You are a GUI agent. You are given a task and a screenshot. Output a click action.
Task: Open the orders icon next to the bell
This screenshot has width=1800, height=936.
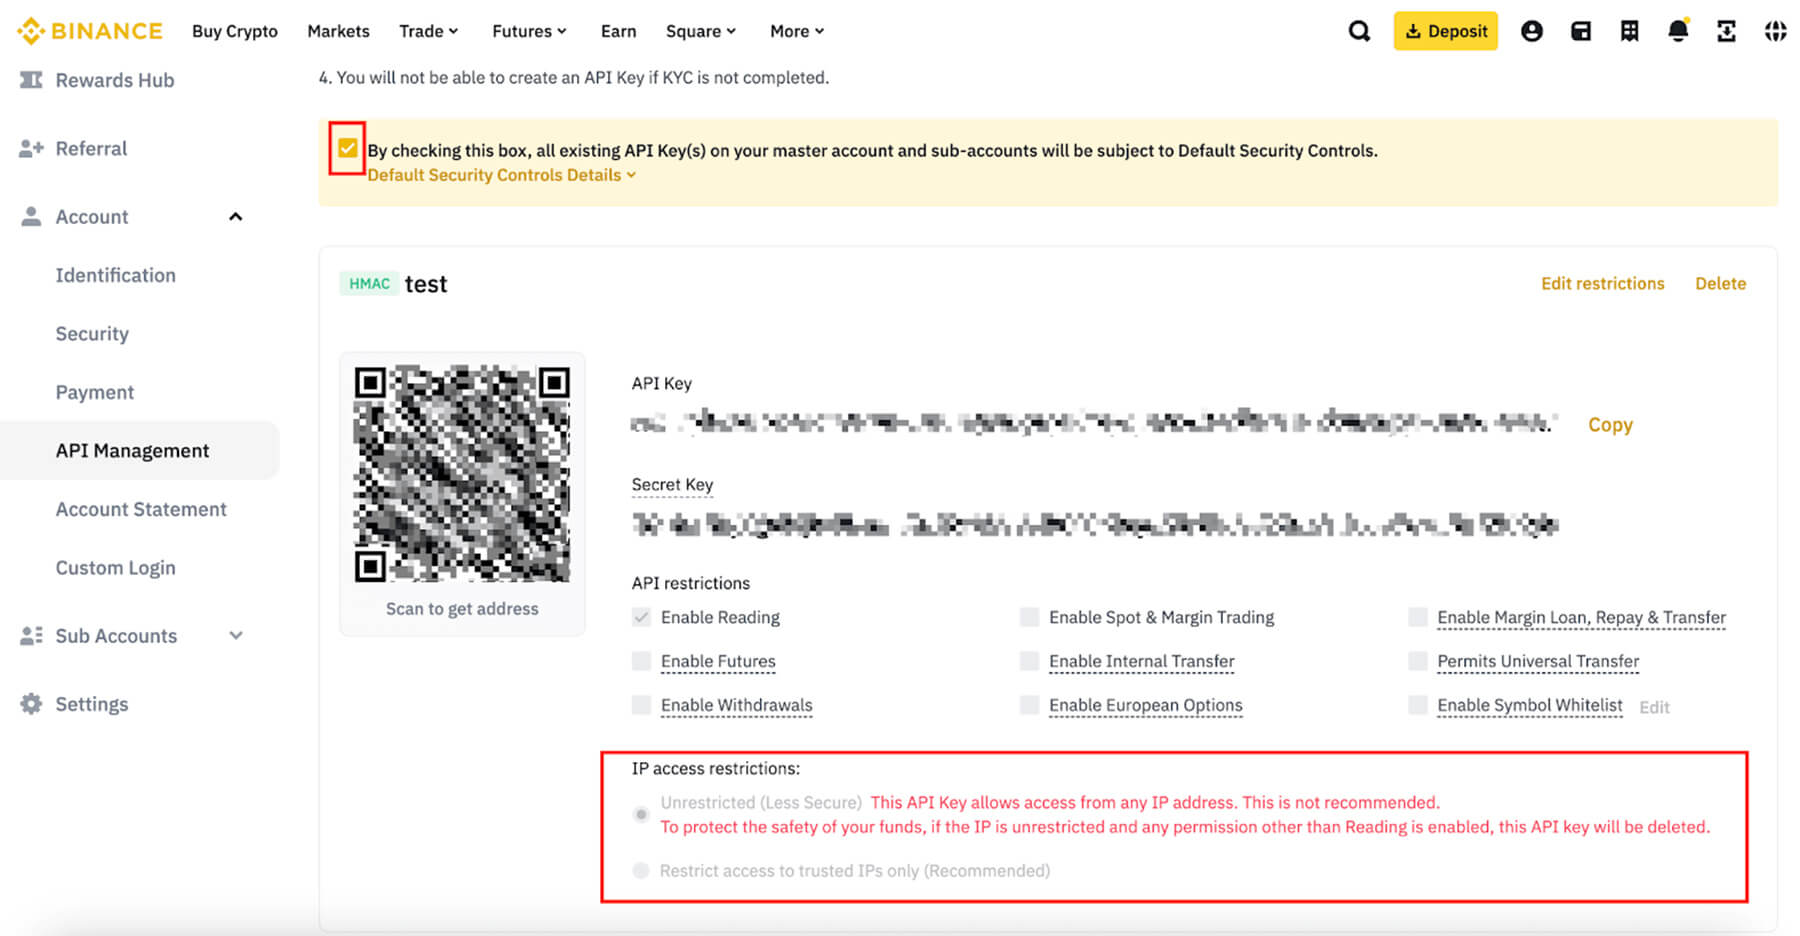click(x=1629, y=31)
